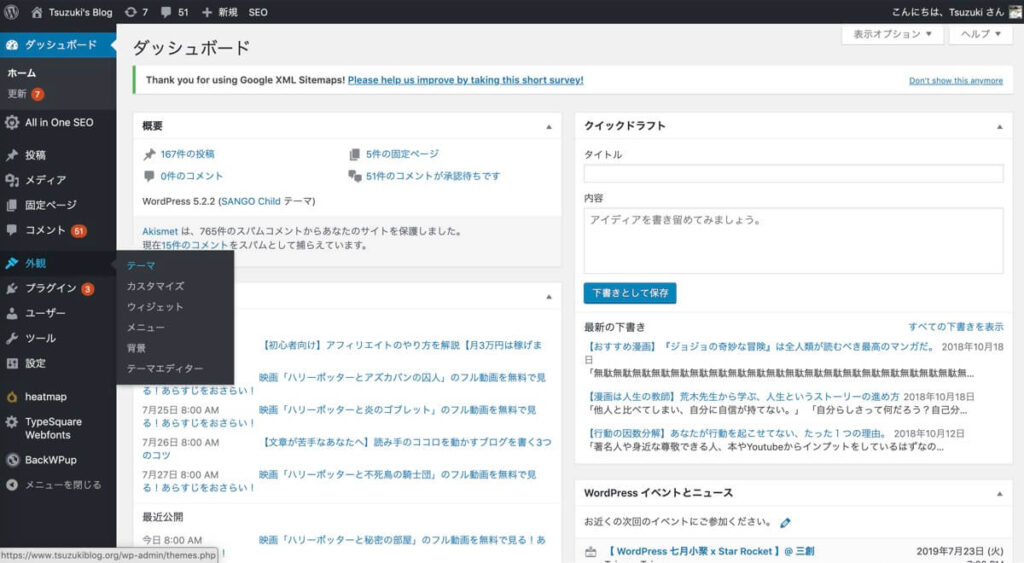Open scheduled post ハリーポッターと炎のゴブレット
Image resolution: width=1024 pixels, height=563 pixels.
397,410
